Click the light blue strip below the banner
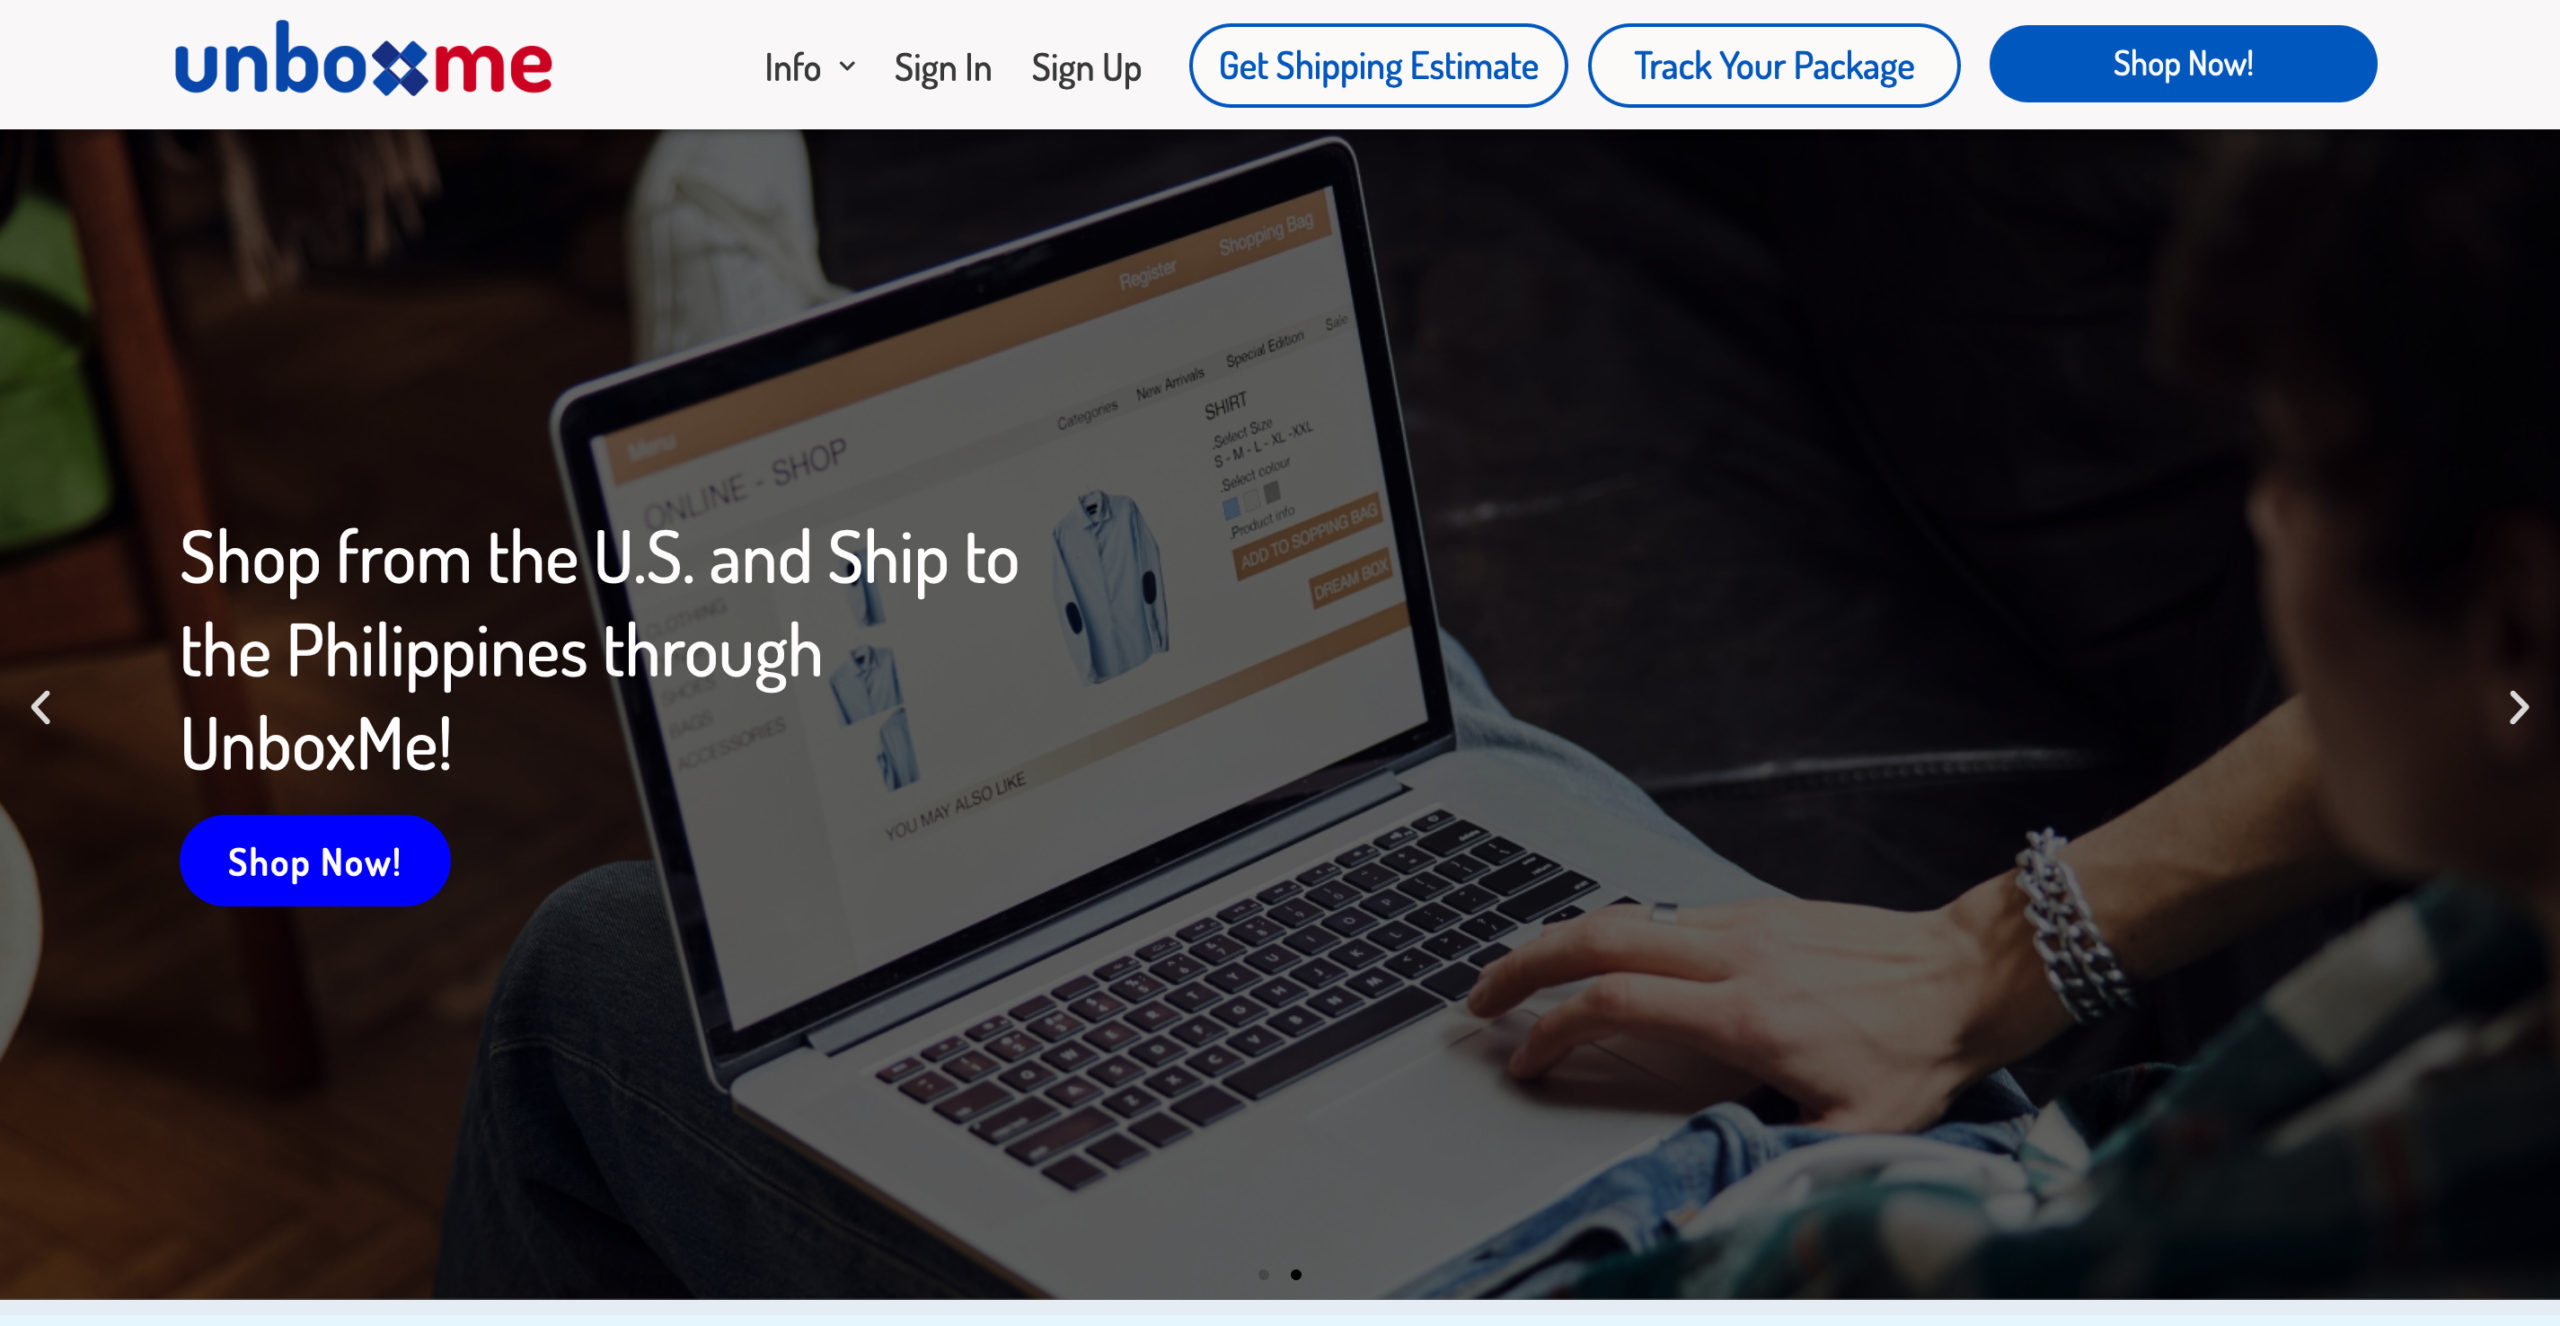Viewport: 2560px width, 1326px height. click(1280, 1312)
